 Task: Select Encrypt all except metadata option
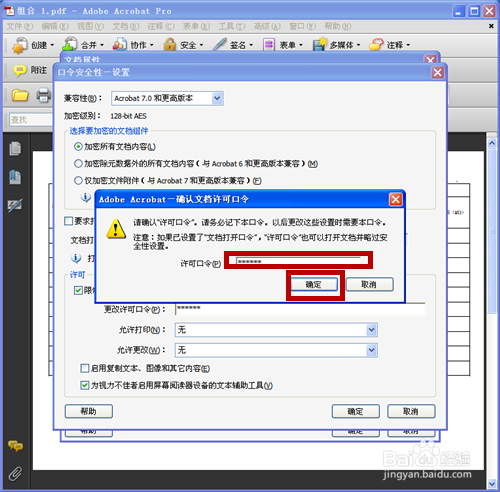tap(196, 164)
